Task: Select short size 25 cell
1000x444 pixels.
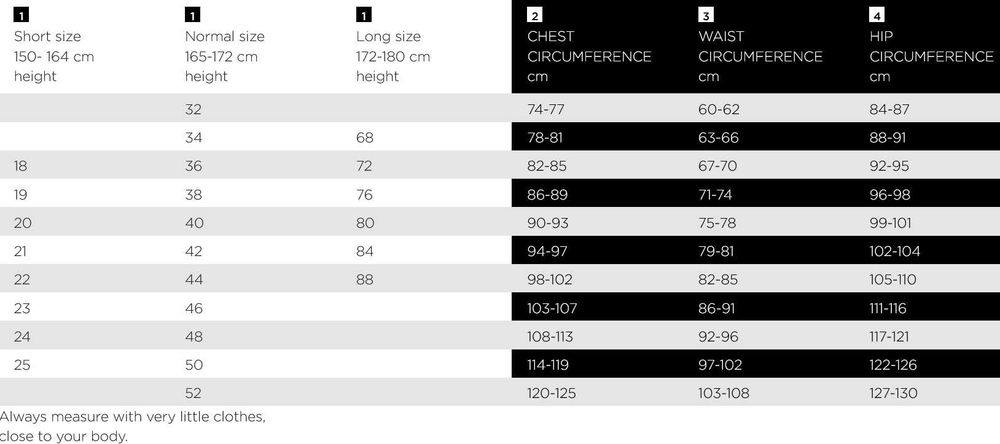Action: click(x=23, y=365)
